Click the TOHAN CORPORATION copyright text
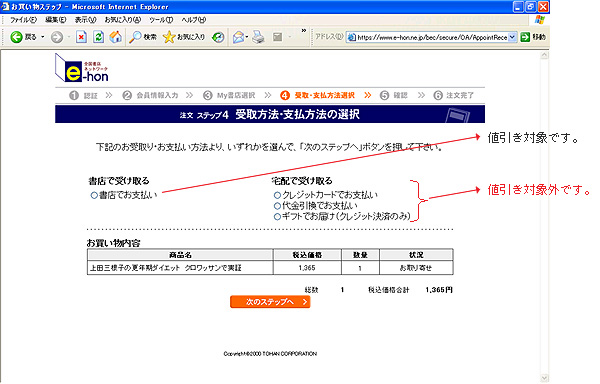 coord(270,354)
